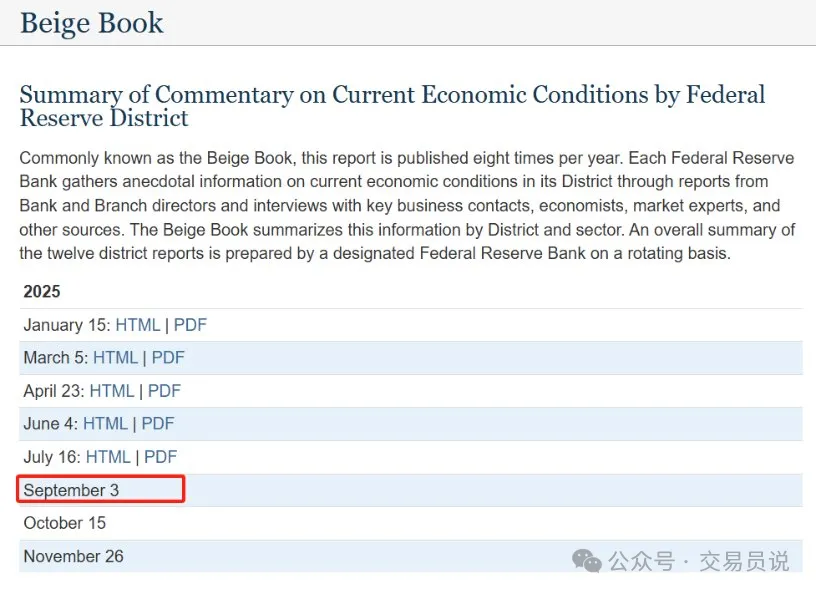The height and width of the screenshot is (594, 816).
Task: Open the April 23 PDF link
Action: pos(164,391)
